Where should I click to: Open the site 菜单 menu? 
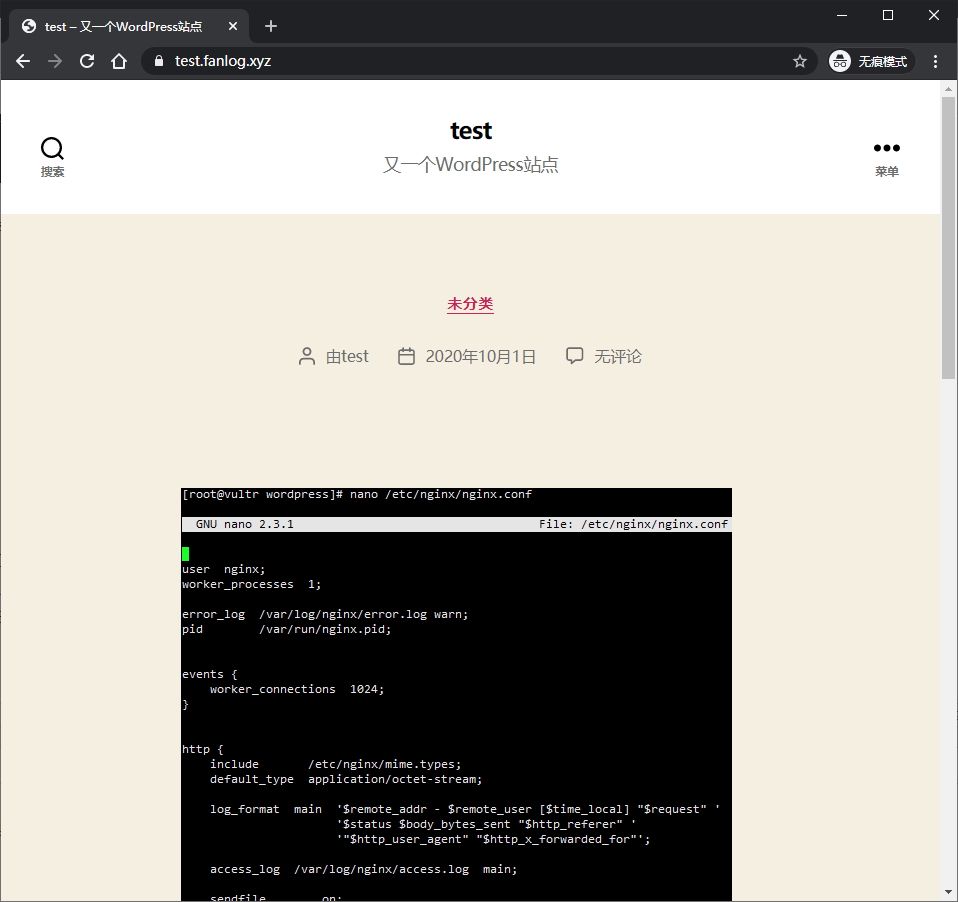(x=887, y=160)
